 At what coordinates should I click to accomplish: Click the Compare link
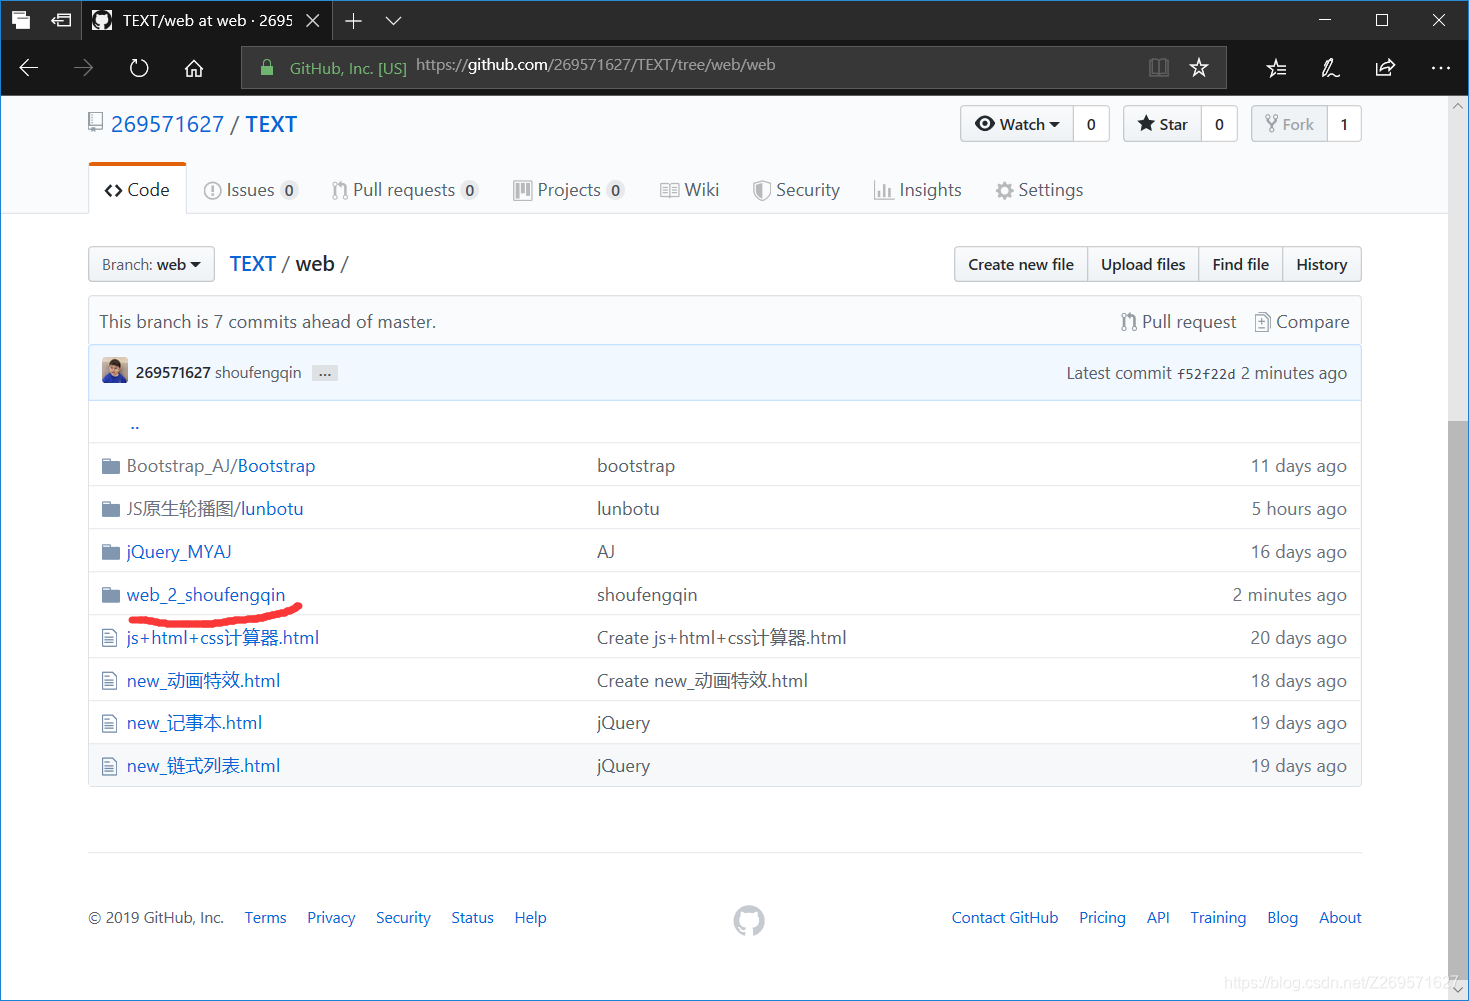1302,322
